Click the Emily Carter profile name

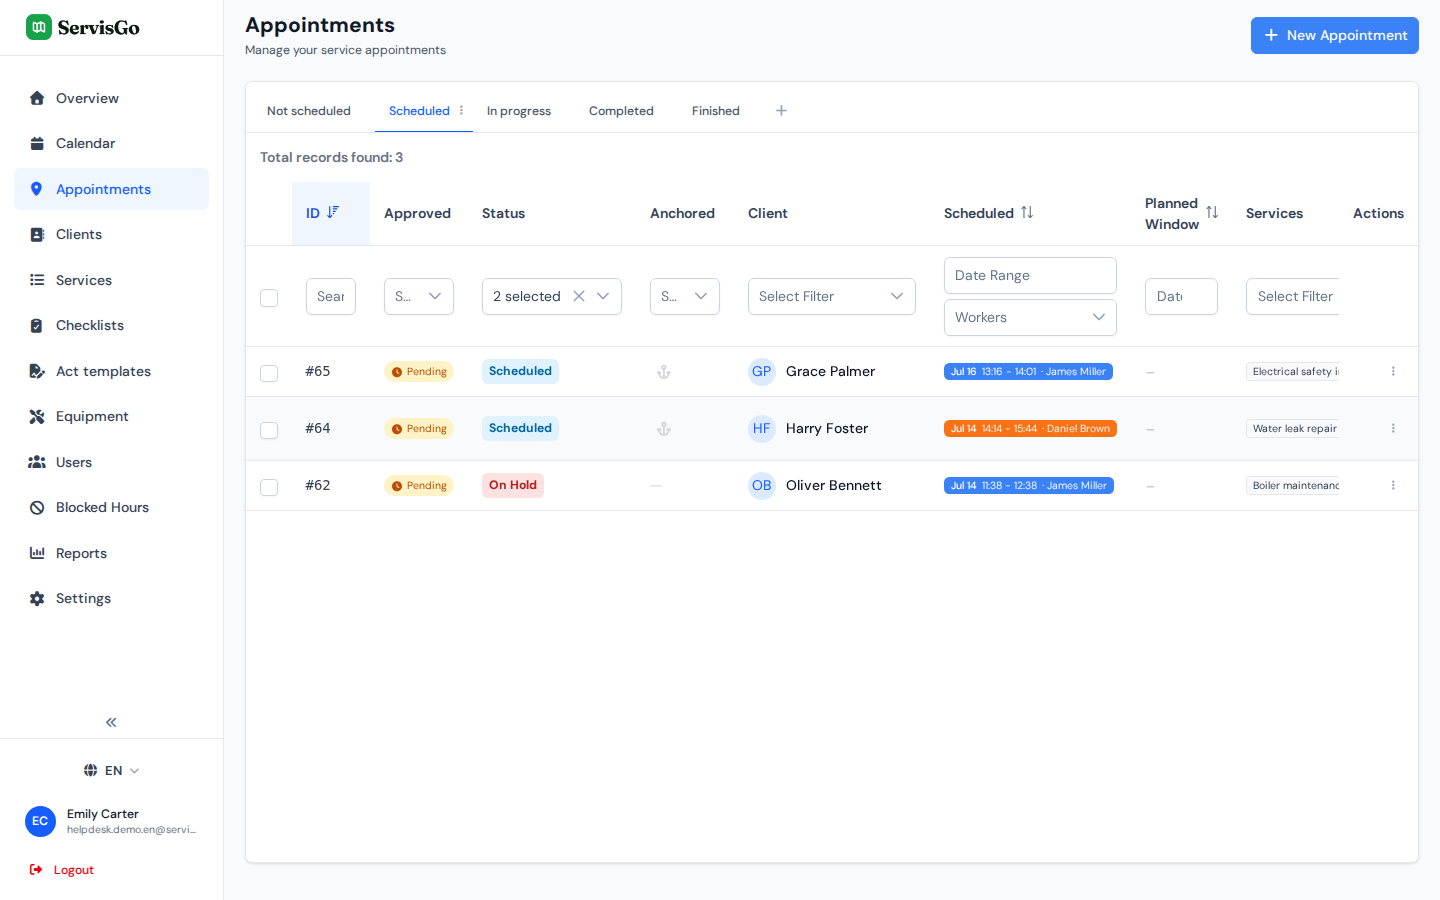click(x=103, y=814)
